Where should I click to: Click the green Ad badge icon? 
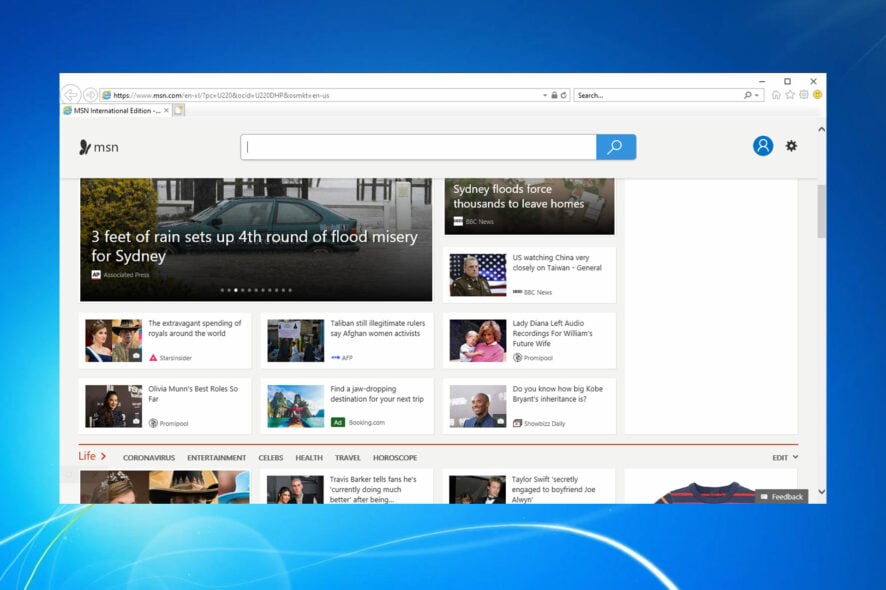pyautogui.click(x=337, y=422)
